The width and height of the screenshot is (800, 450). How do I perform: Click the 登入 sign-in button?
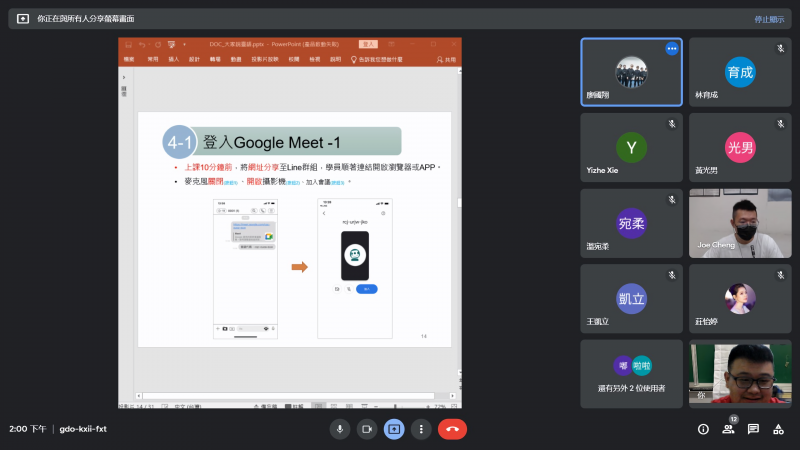point(368,44)
